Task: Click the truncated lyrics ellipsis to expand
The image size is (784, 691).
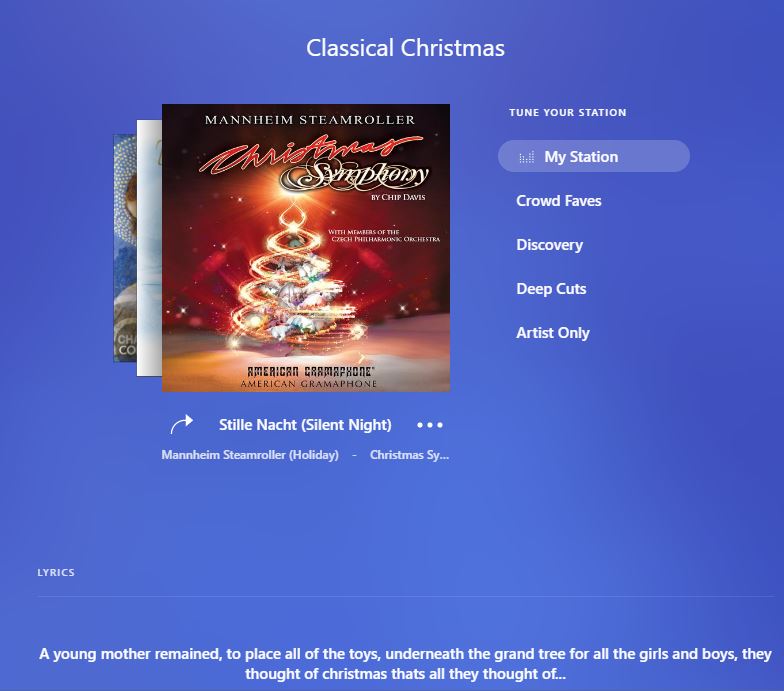Action: (560, 674)
